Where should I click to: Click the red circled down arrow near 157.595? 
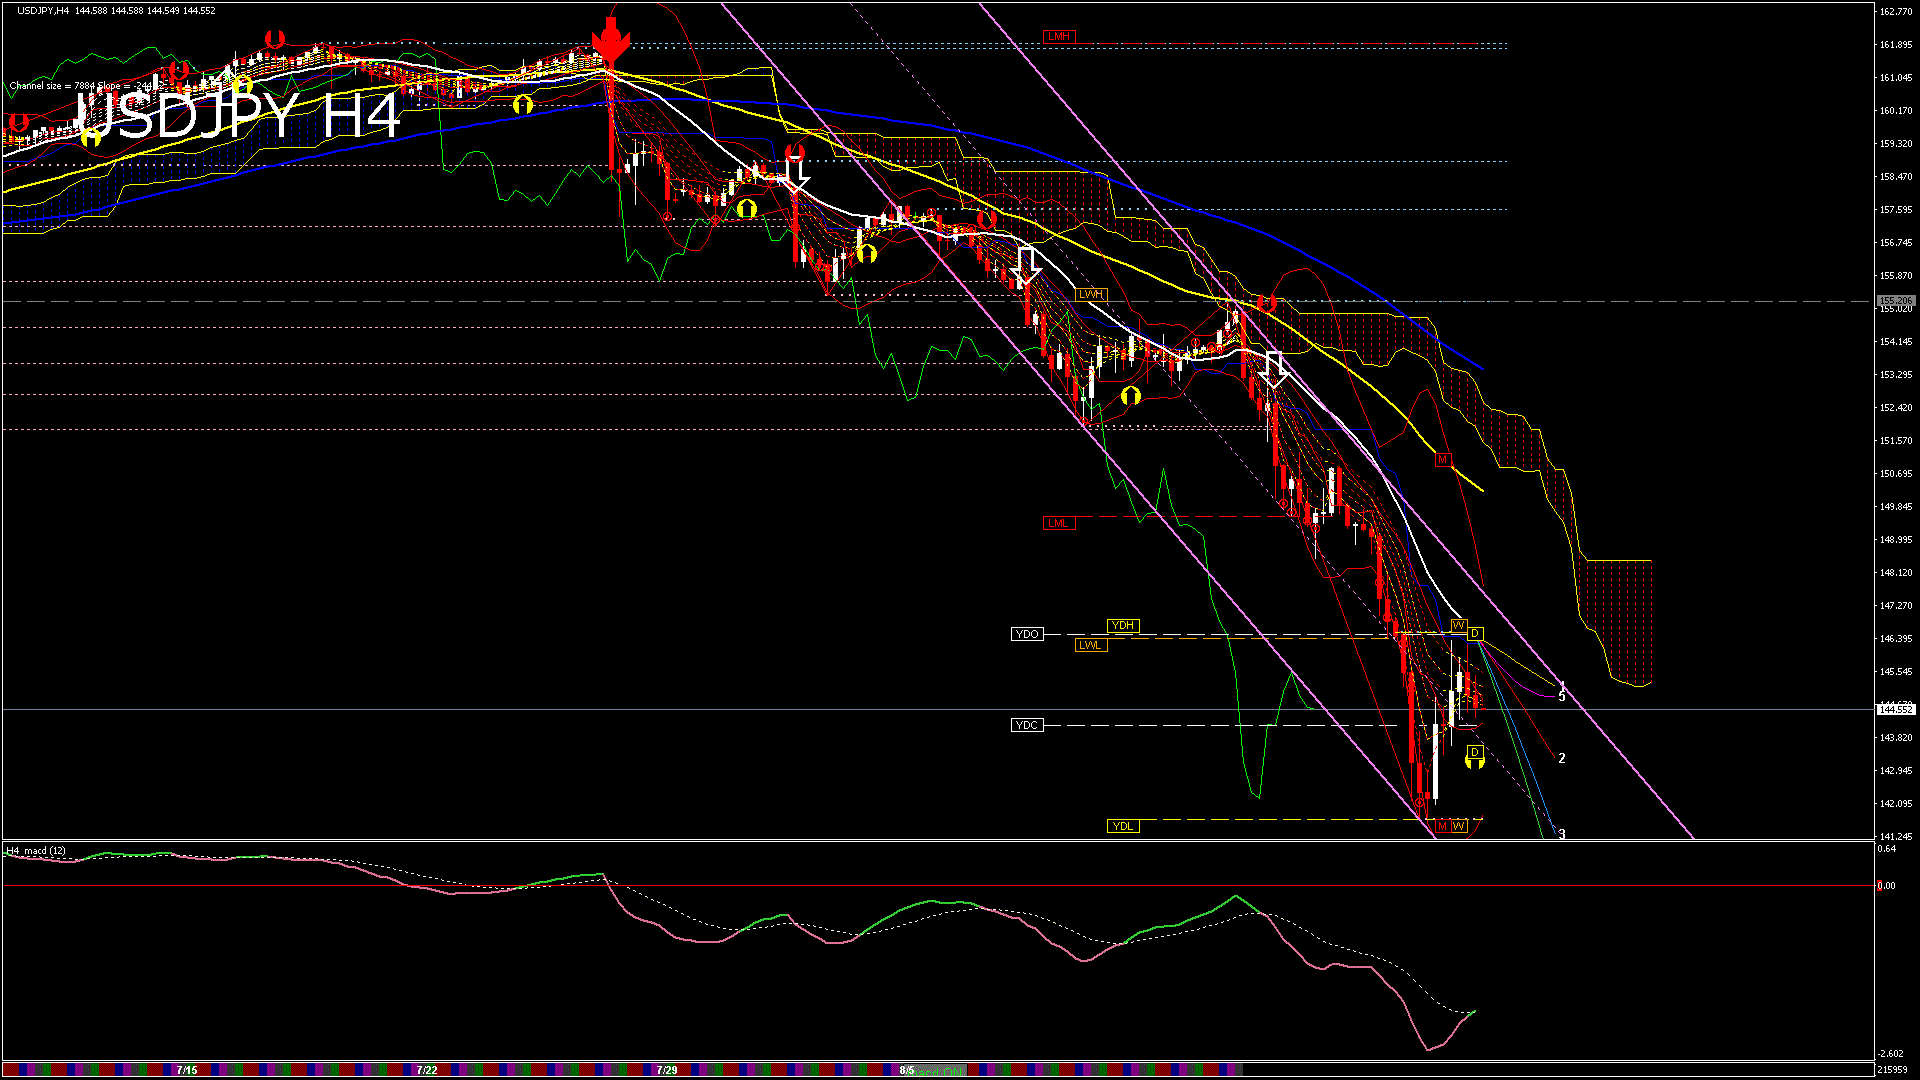[x=988, y=219]
